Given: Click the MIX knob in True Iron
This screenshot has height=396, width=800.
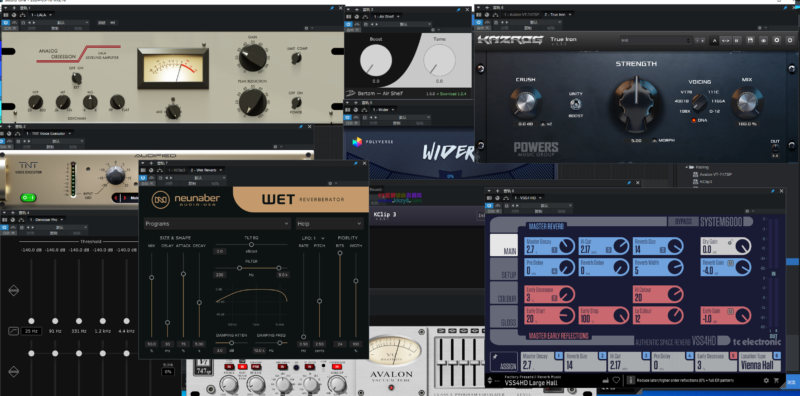Looking at the screenshot, I should point(747,102).
